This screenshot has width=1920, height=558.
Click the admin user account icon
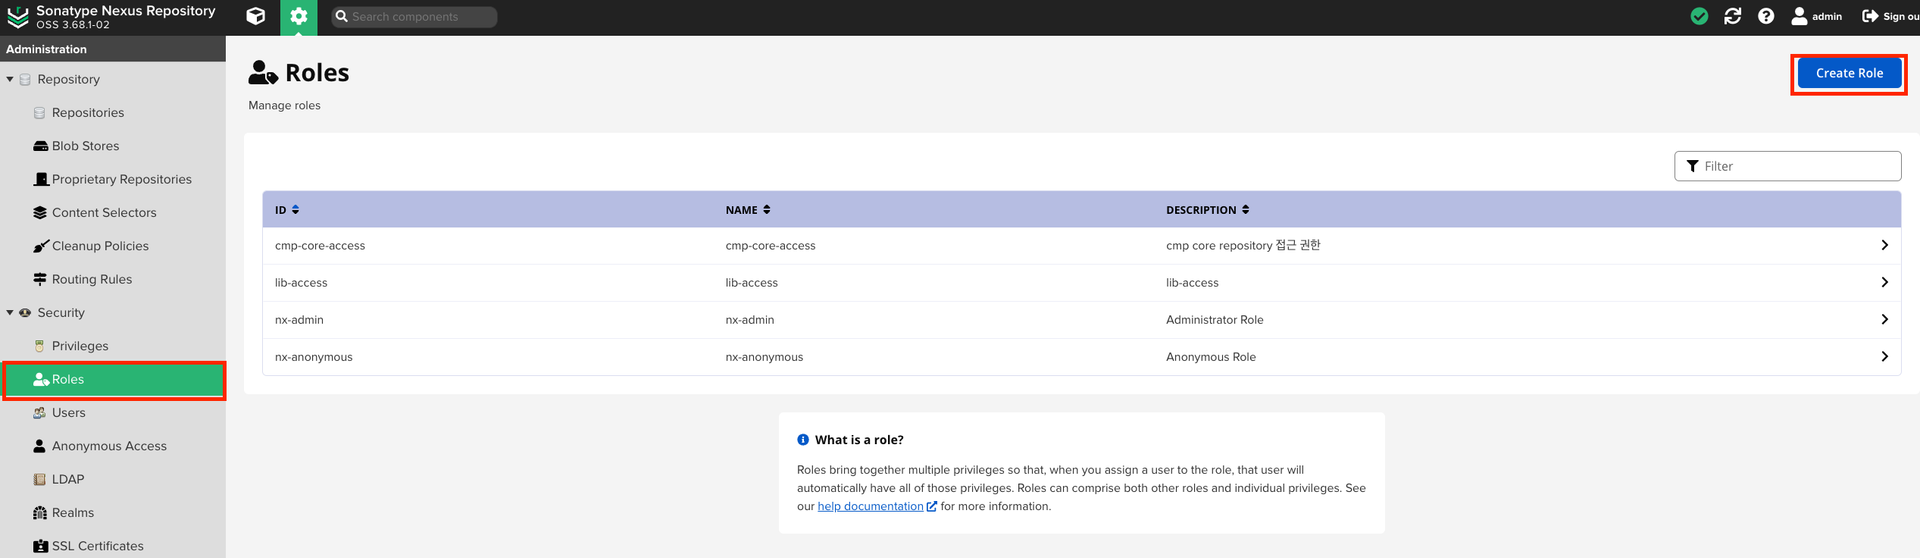tap(1799, 16)
